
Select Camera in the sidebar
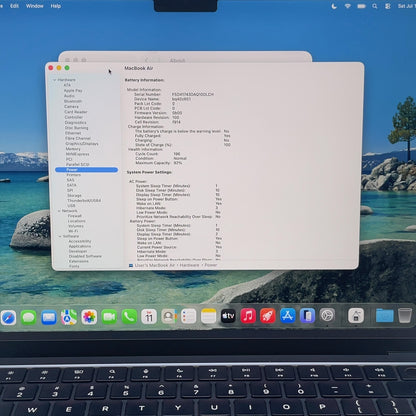coord(71,107)
